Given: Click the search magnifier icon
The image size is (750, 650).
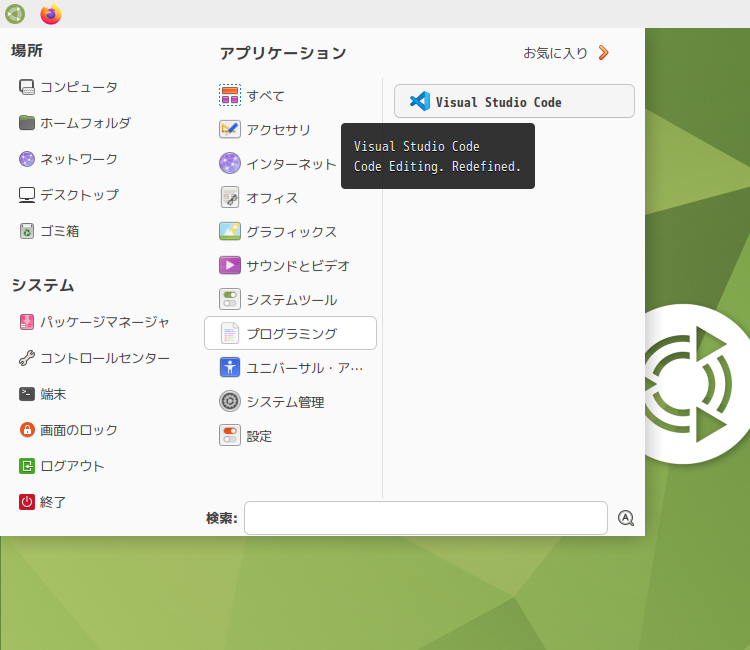Looking at the screenshot, I should (626, 518).
